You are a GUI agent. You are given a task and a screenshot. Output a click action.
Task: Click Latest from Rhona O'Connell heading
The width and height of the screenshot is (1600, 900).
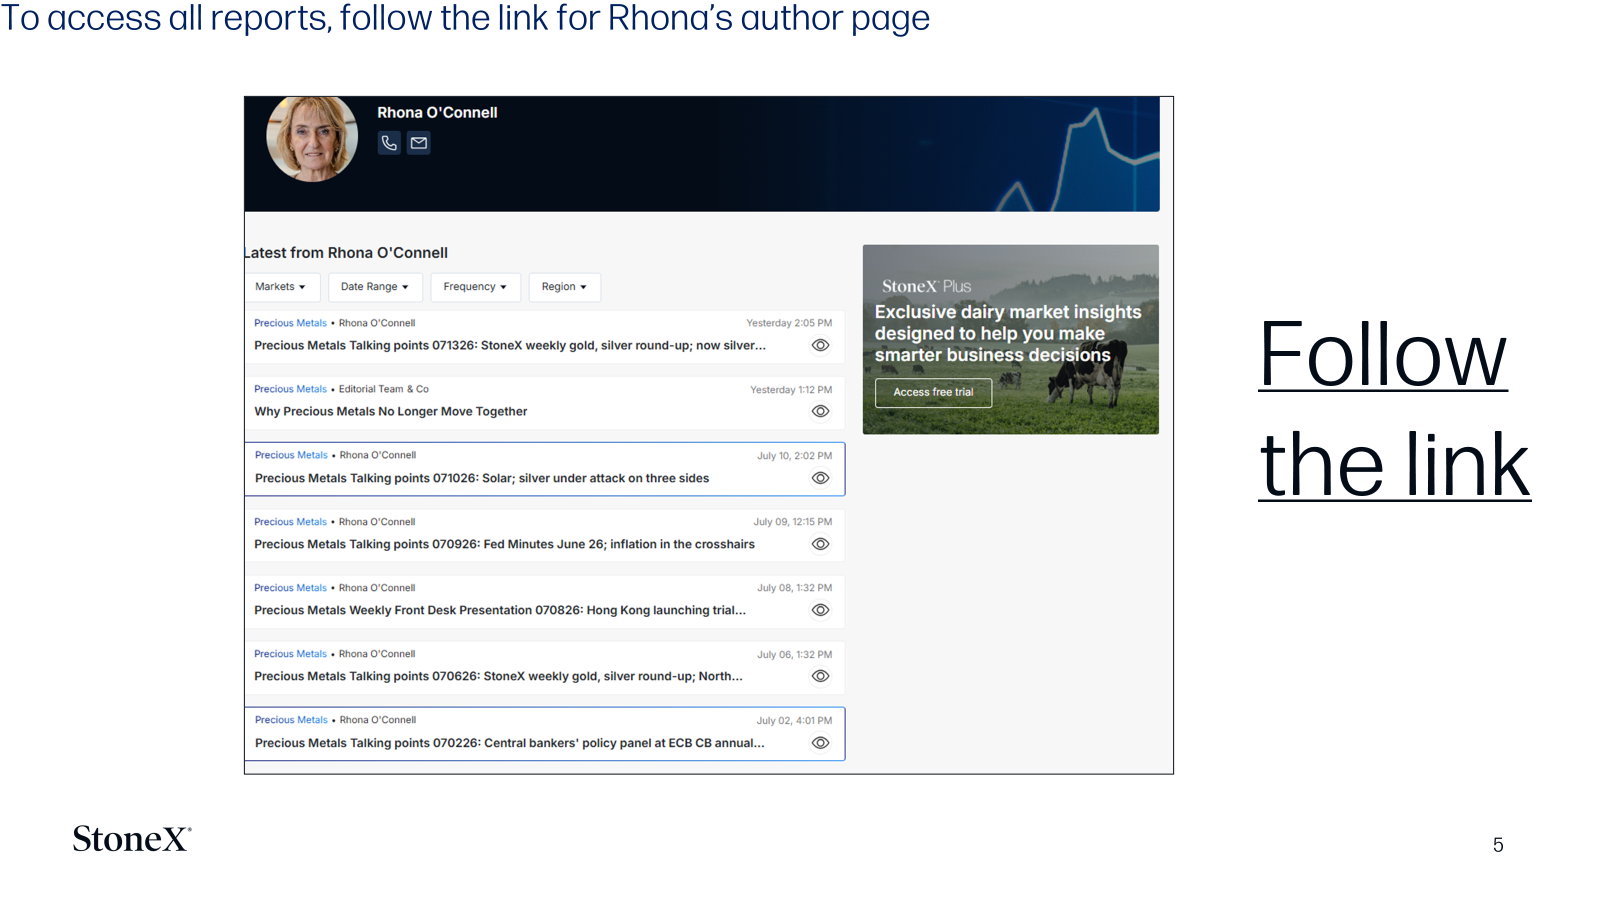point(346,253)
